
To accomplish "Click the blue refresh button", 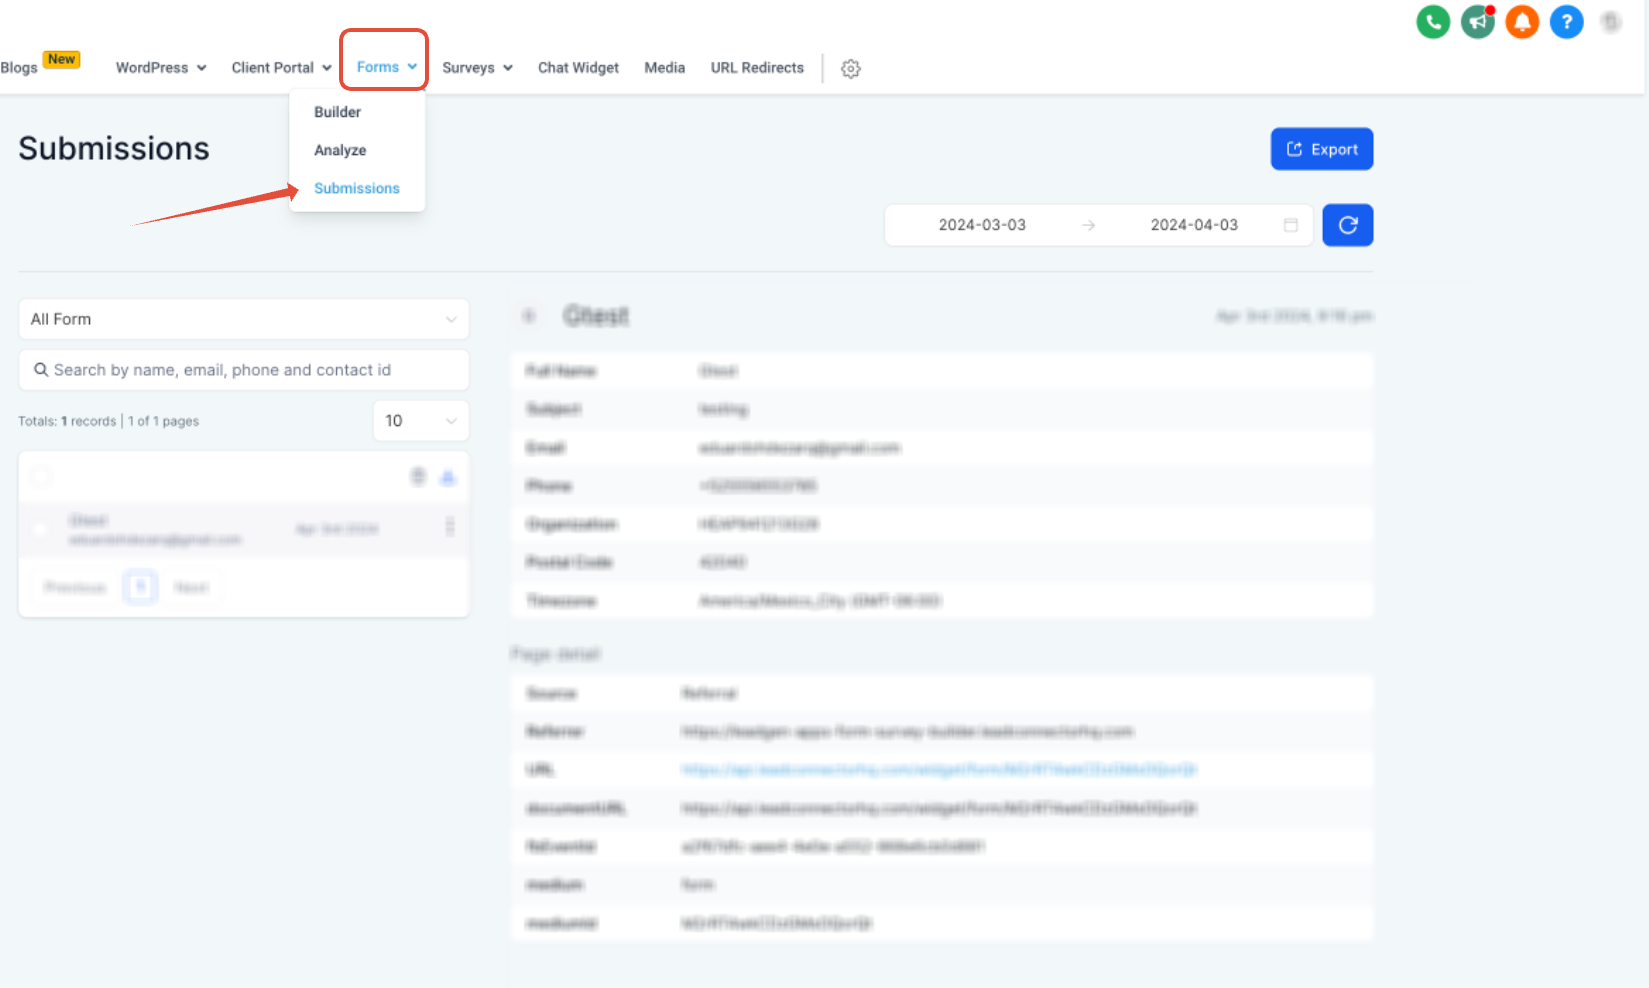I will pos(1347,225).
